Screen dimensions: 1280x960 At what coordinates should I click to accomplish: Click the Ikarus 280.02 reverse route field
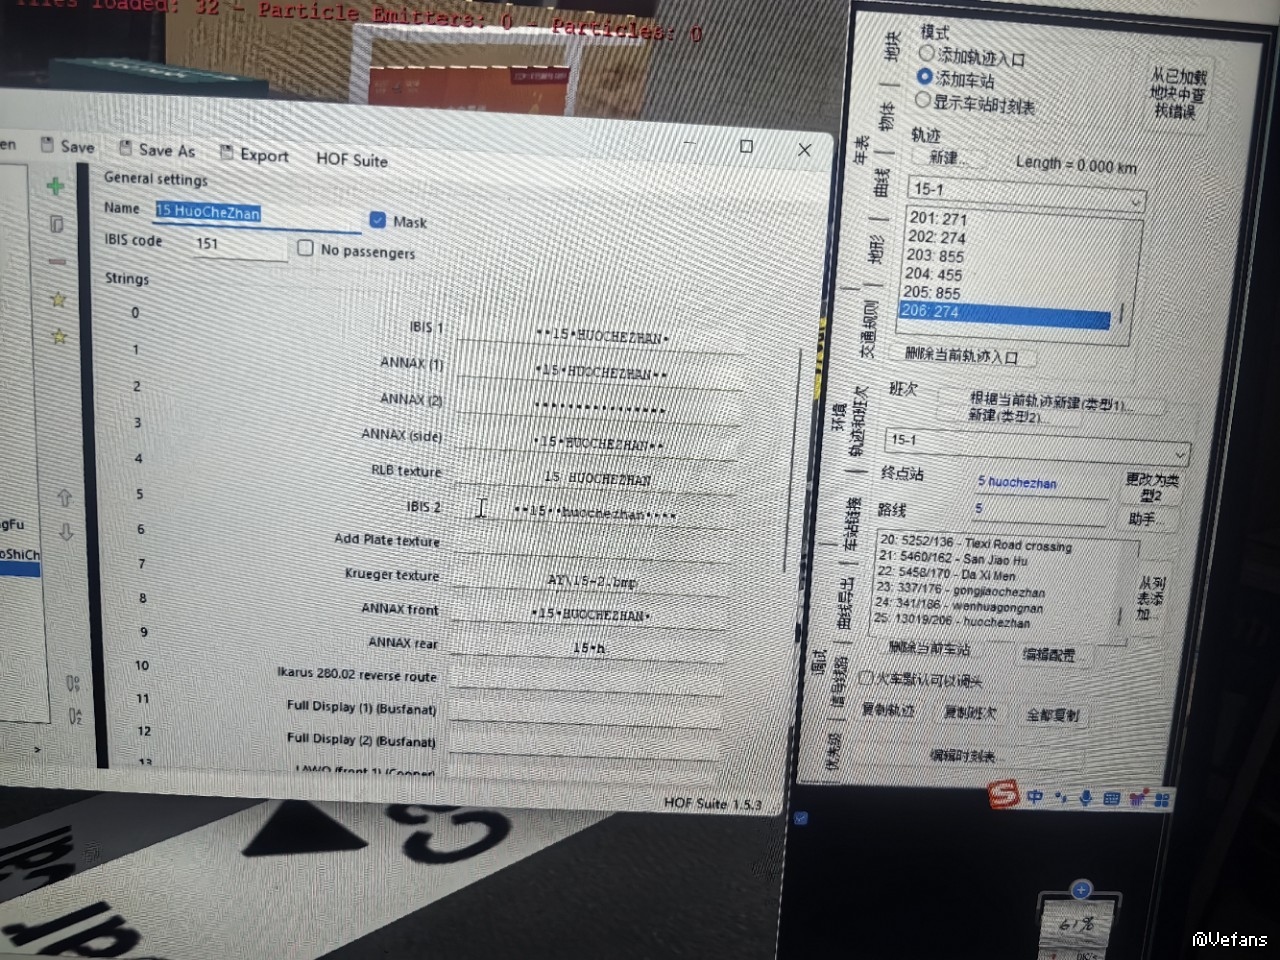click(587, 680)
